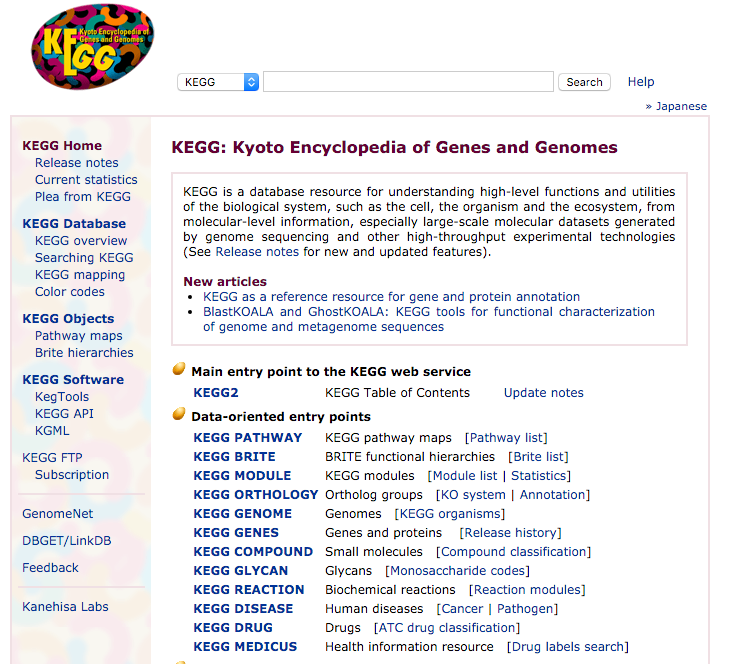Image resolution: width=732 pixels, height=664 pixels.
Task: Open the Help link
Action: pyautogui.click(x=640, y=82)
